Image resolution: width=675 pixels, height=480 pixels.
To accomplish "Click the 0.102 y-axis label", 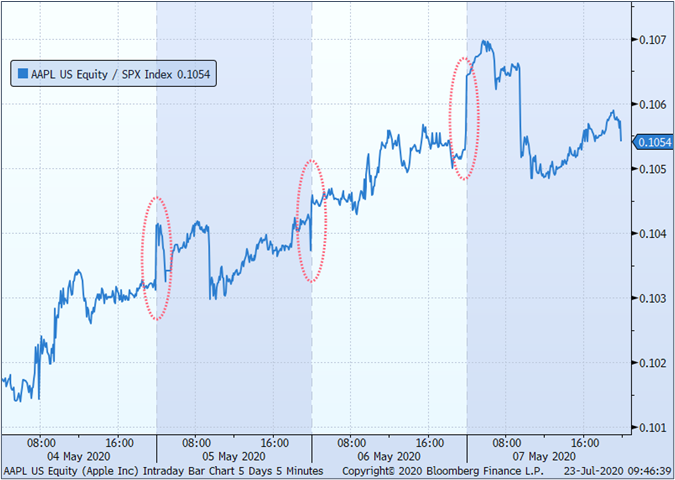I will (x=652, y=364).
